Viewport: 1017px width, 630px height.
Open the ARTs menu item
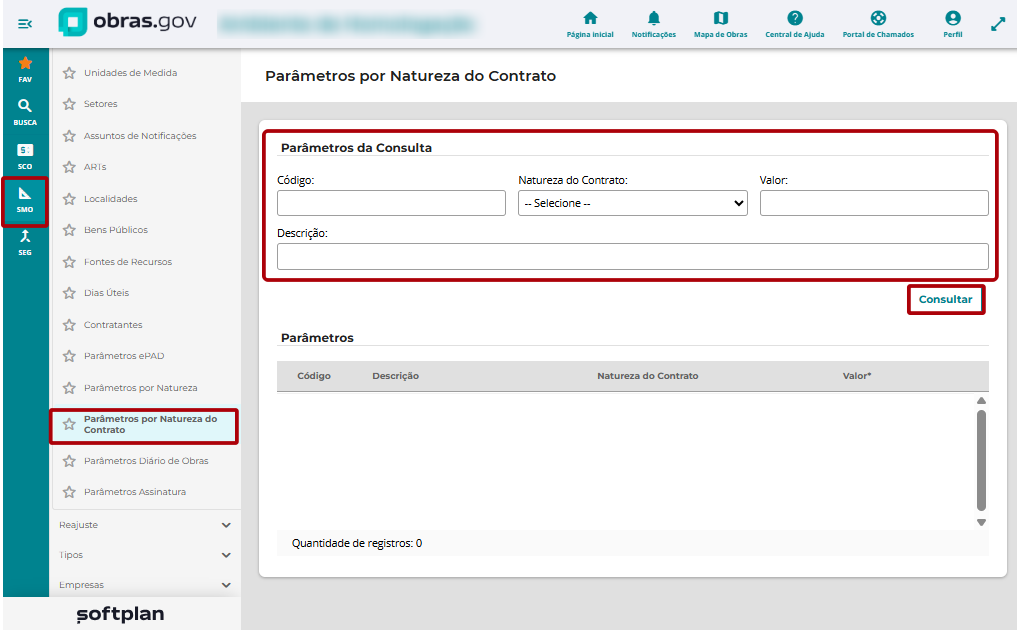95,167
